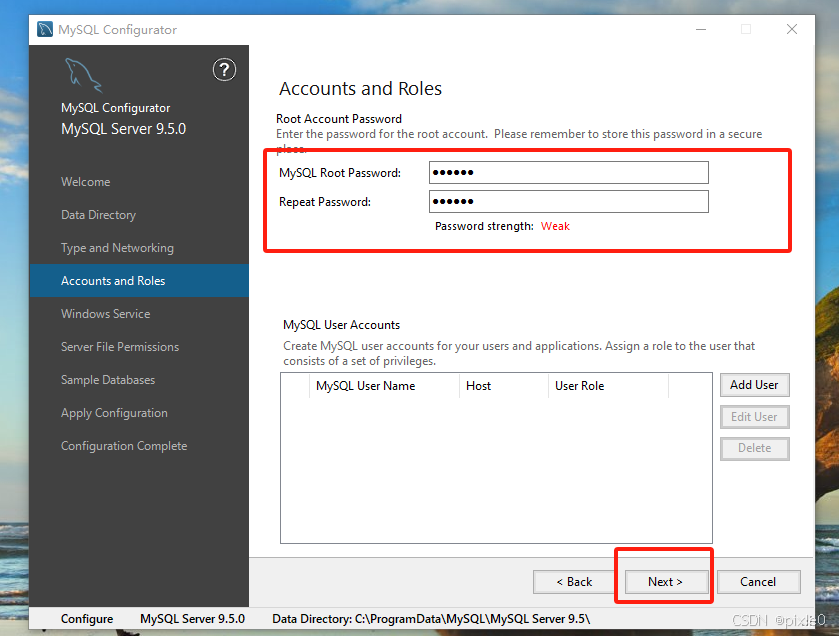The image size is (839, 636).
Task: Sort by MySQL User Name column header
Action: [x=384, y=386]
